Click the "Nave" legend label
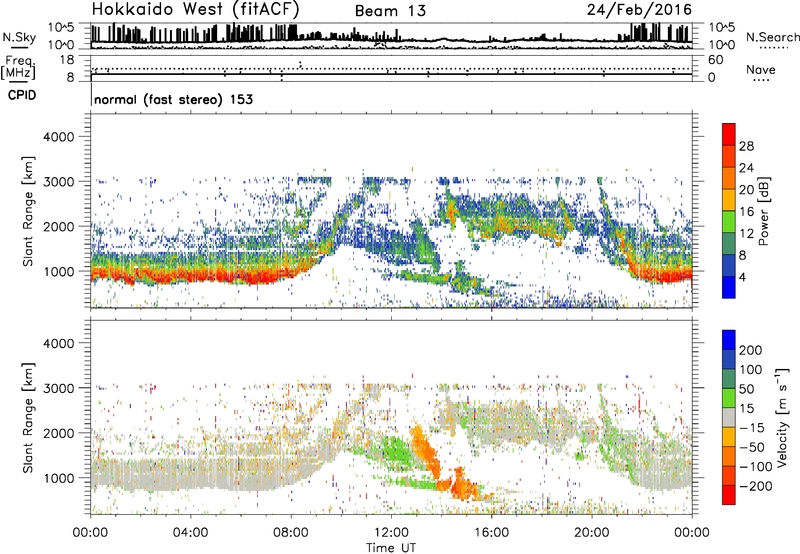The width and height of the screenshot is (800, 554). point(761,69)
